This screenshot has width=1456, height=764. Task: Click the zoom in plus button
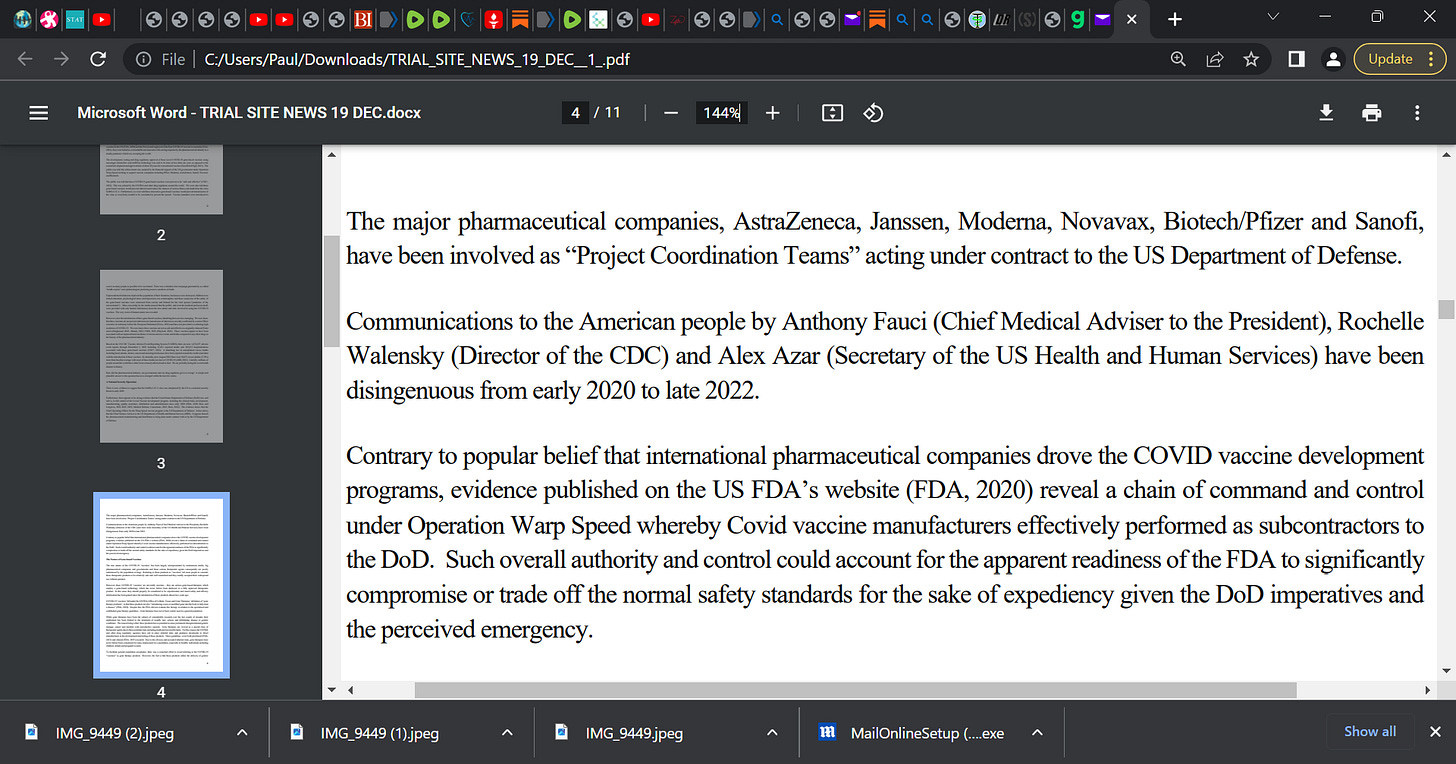tap(772, 113)
